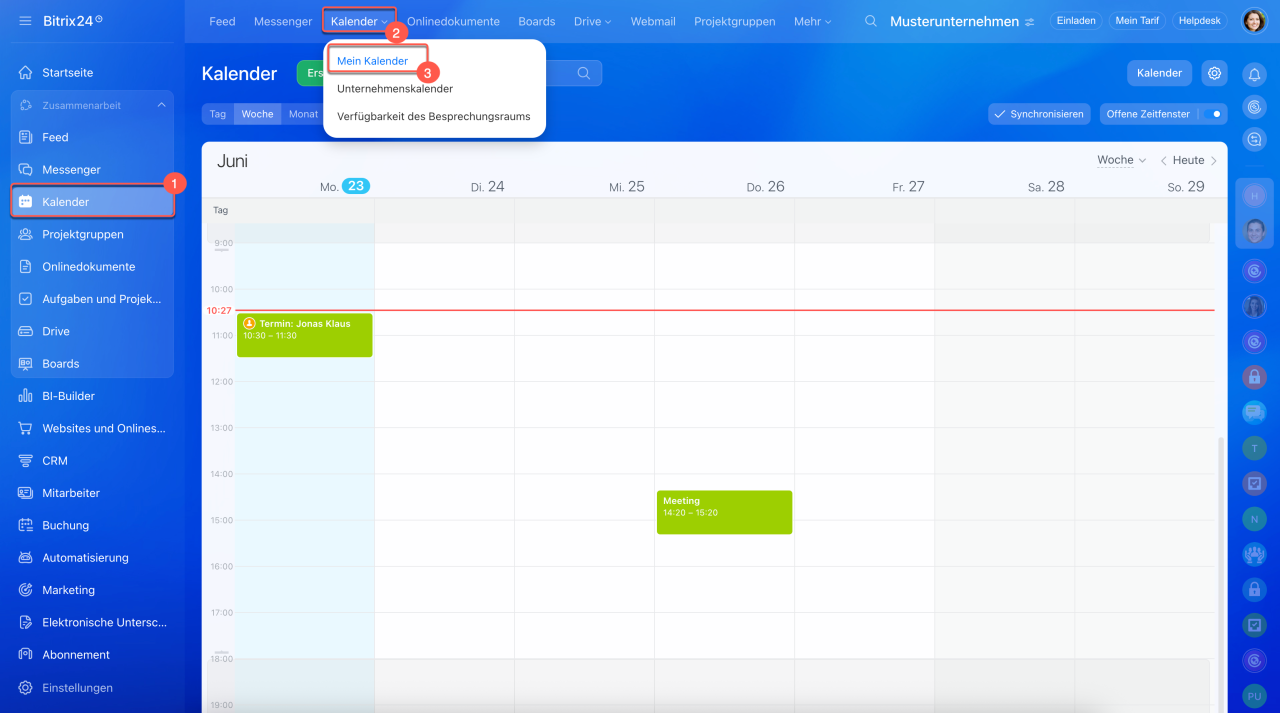
Task: Switch to the Monat view tab
Action: coord(302,114)
